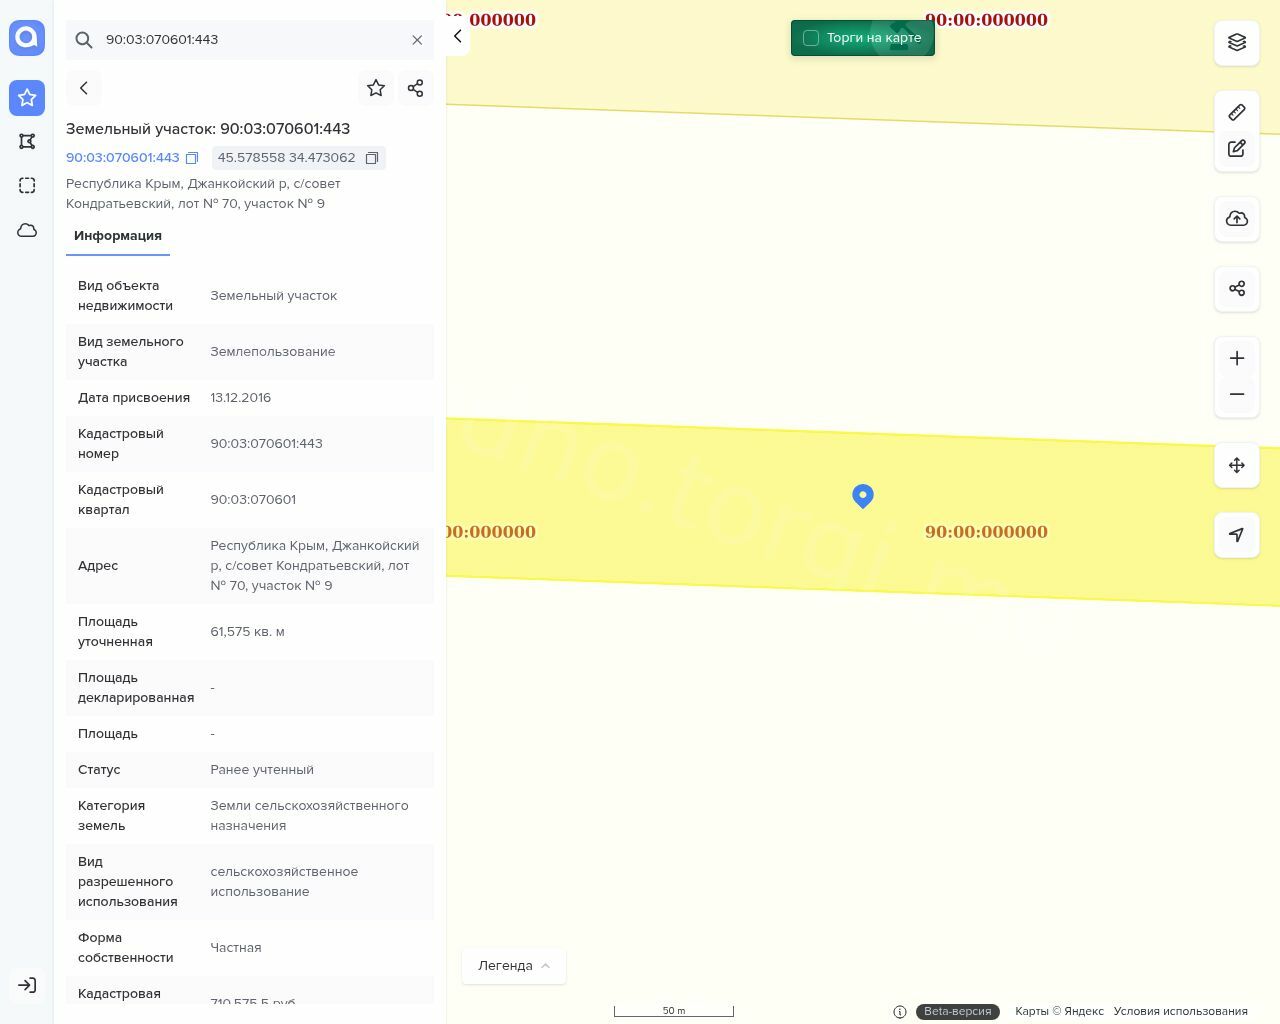The height and width of the screenshot is (1024, 1280).
Task: Activate the pan/move map tool
Action: [1237, 465]
